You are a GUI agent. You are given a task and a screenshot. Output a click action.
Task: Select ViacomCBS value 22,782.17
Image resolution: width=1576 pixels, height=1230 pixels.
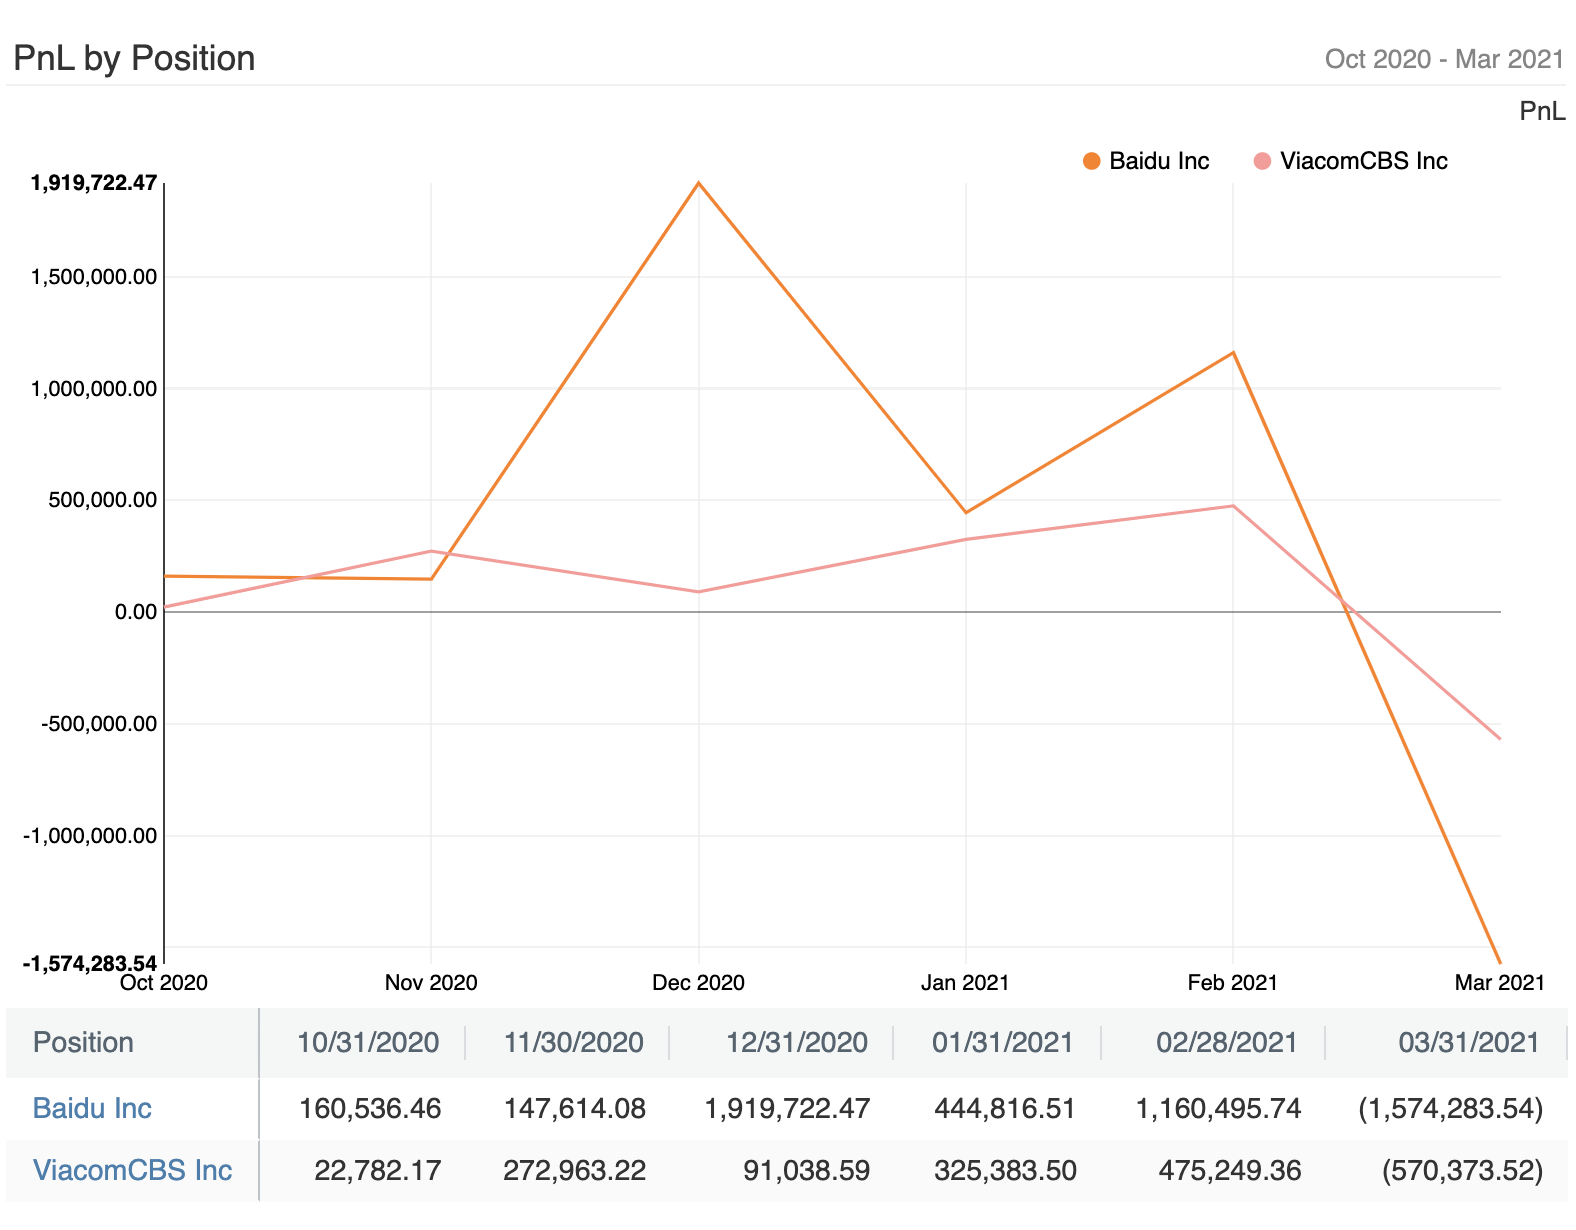[378, 1170]
